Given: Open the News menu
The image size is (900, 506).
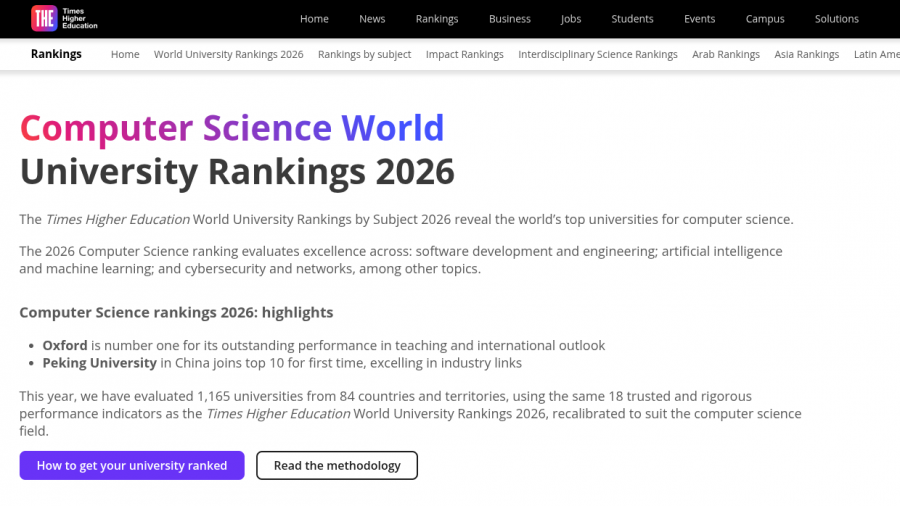Looking at the screenshot, I should point(372,19).
